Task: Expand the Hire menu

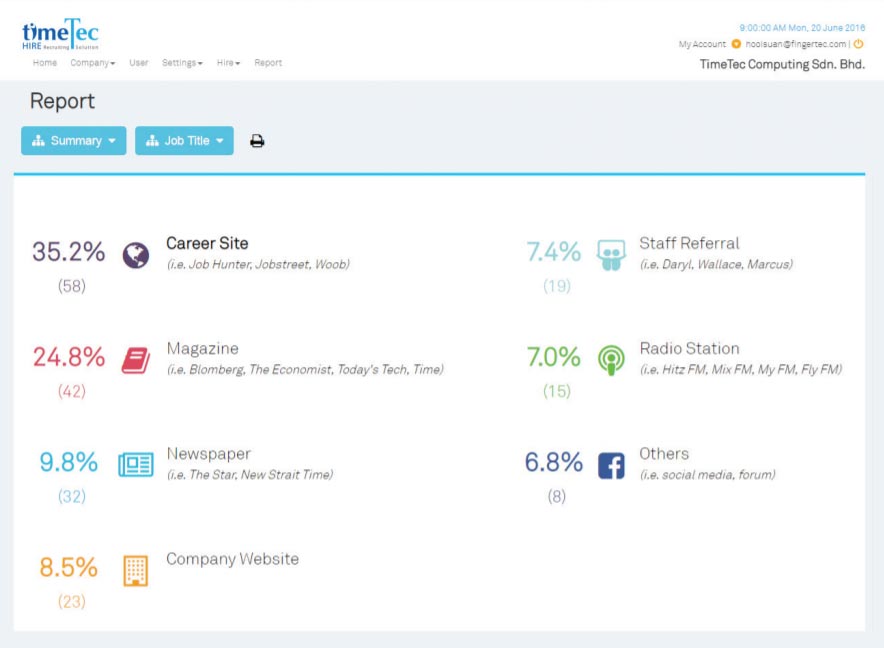Action: [x=228, y=63]
